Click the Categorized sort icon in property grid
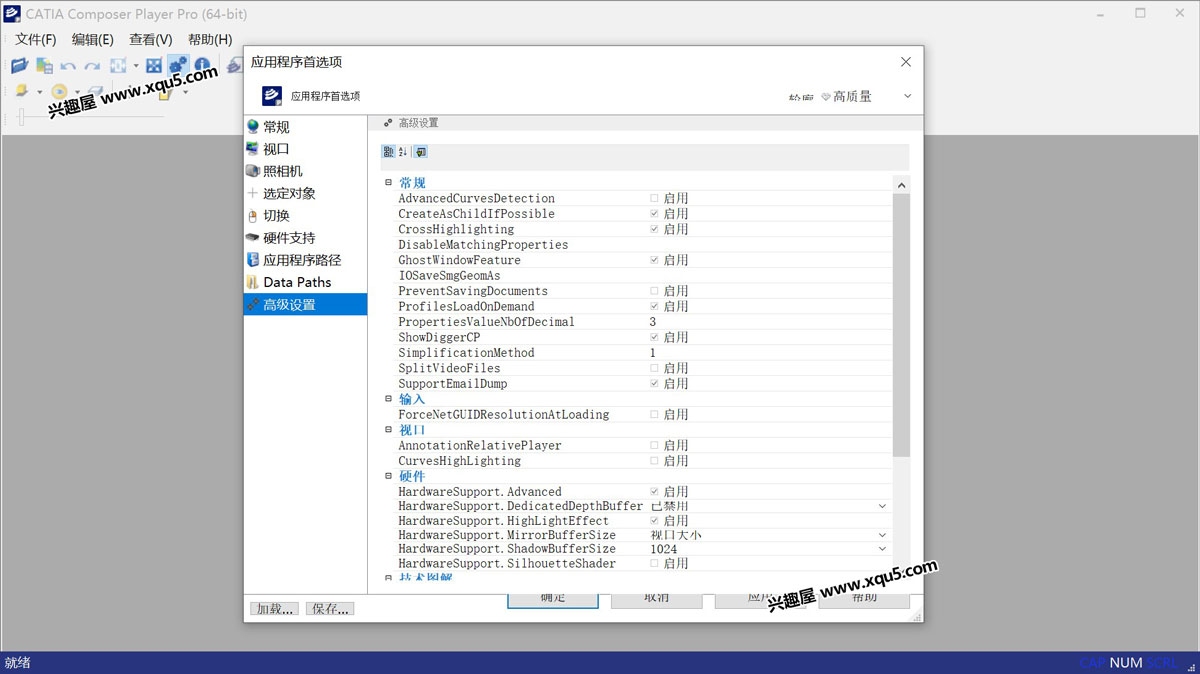Image resolution: width=1200 pixels, height=674 pixels. coord(389,152)
